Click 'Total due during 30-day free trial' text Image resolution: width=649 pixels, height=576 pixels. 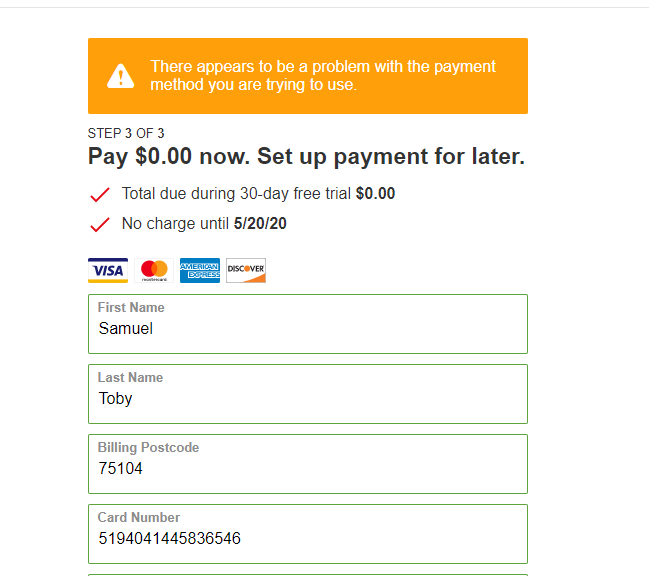(237, 194)
